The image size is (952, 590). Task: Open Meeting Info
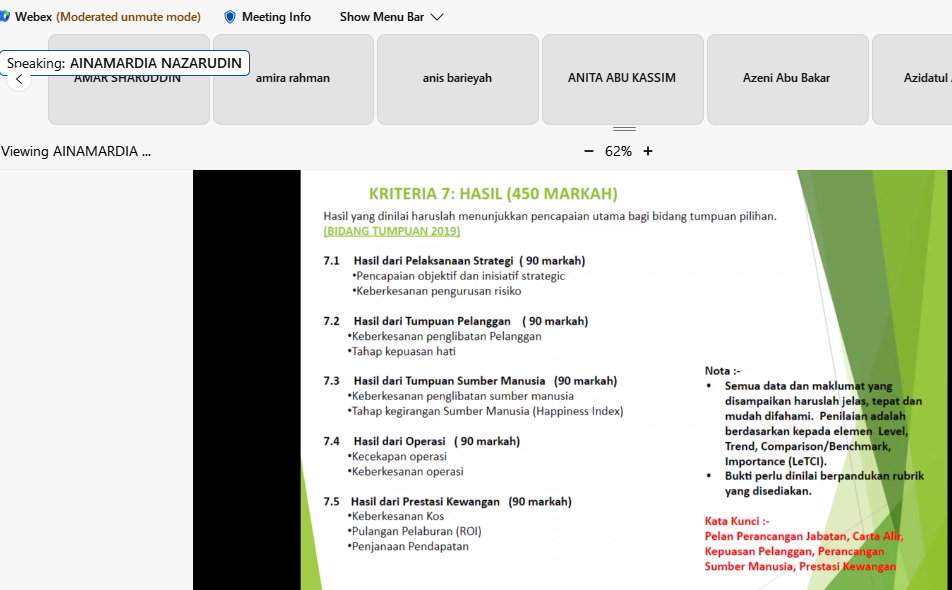[x=276, y=17]
